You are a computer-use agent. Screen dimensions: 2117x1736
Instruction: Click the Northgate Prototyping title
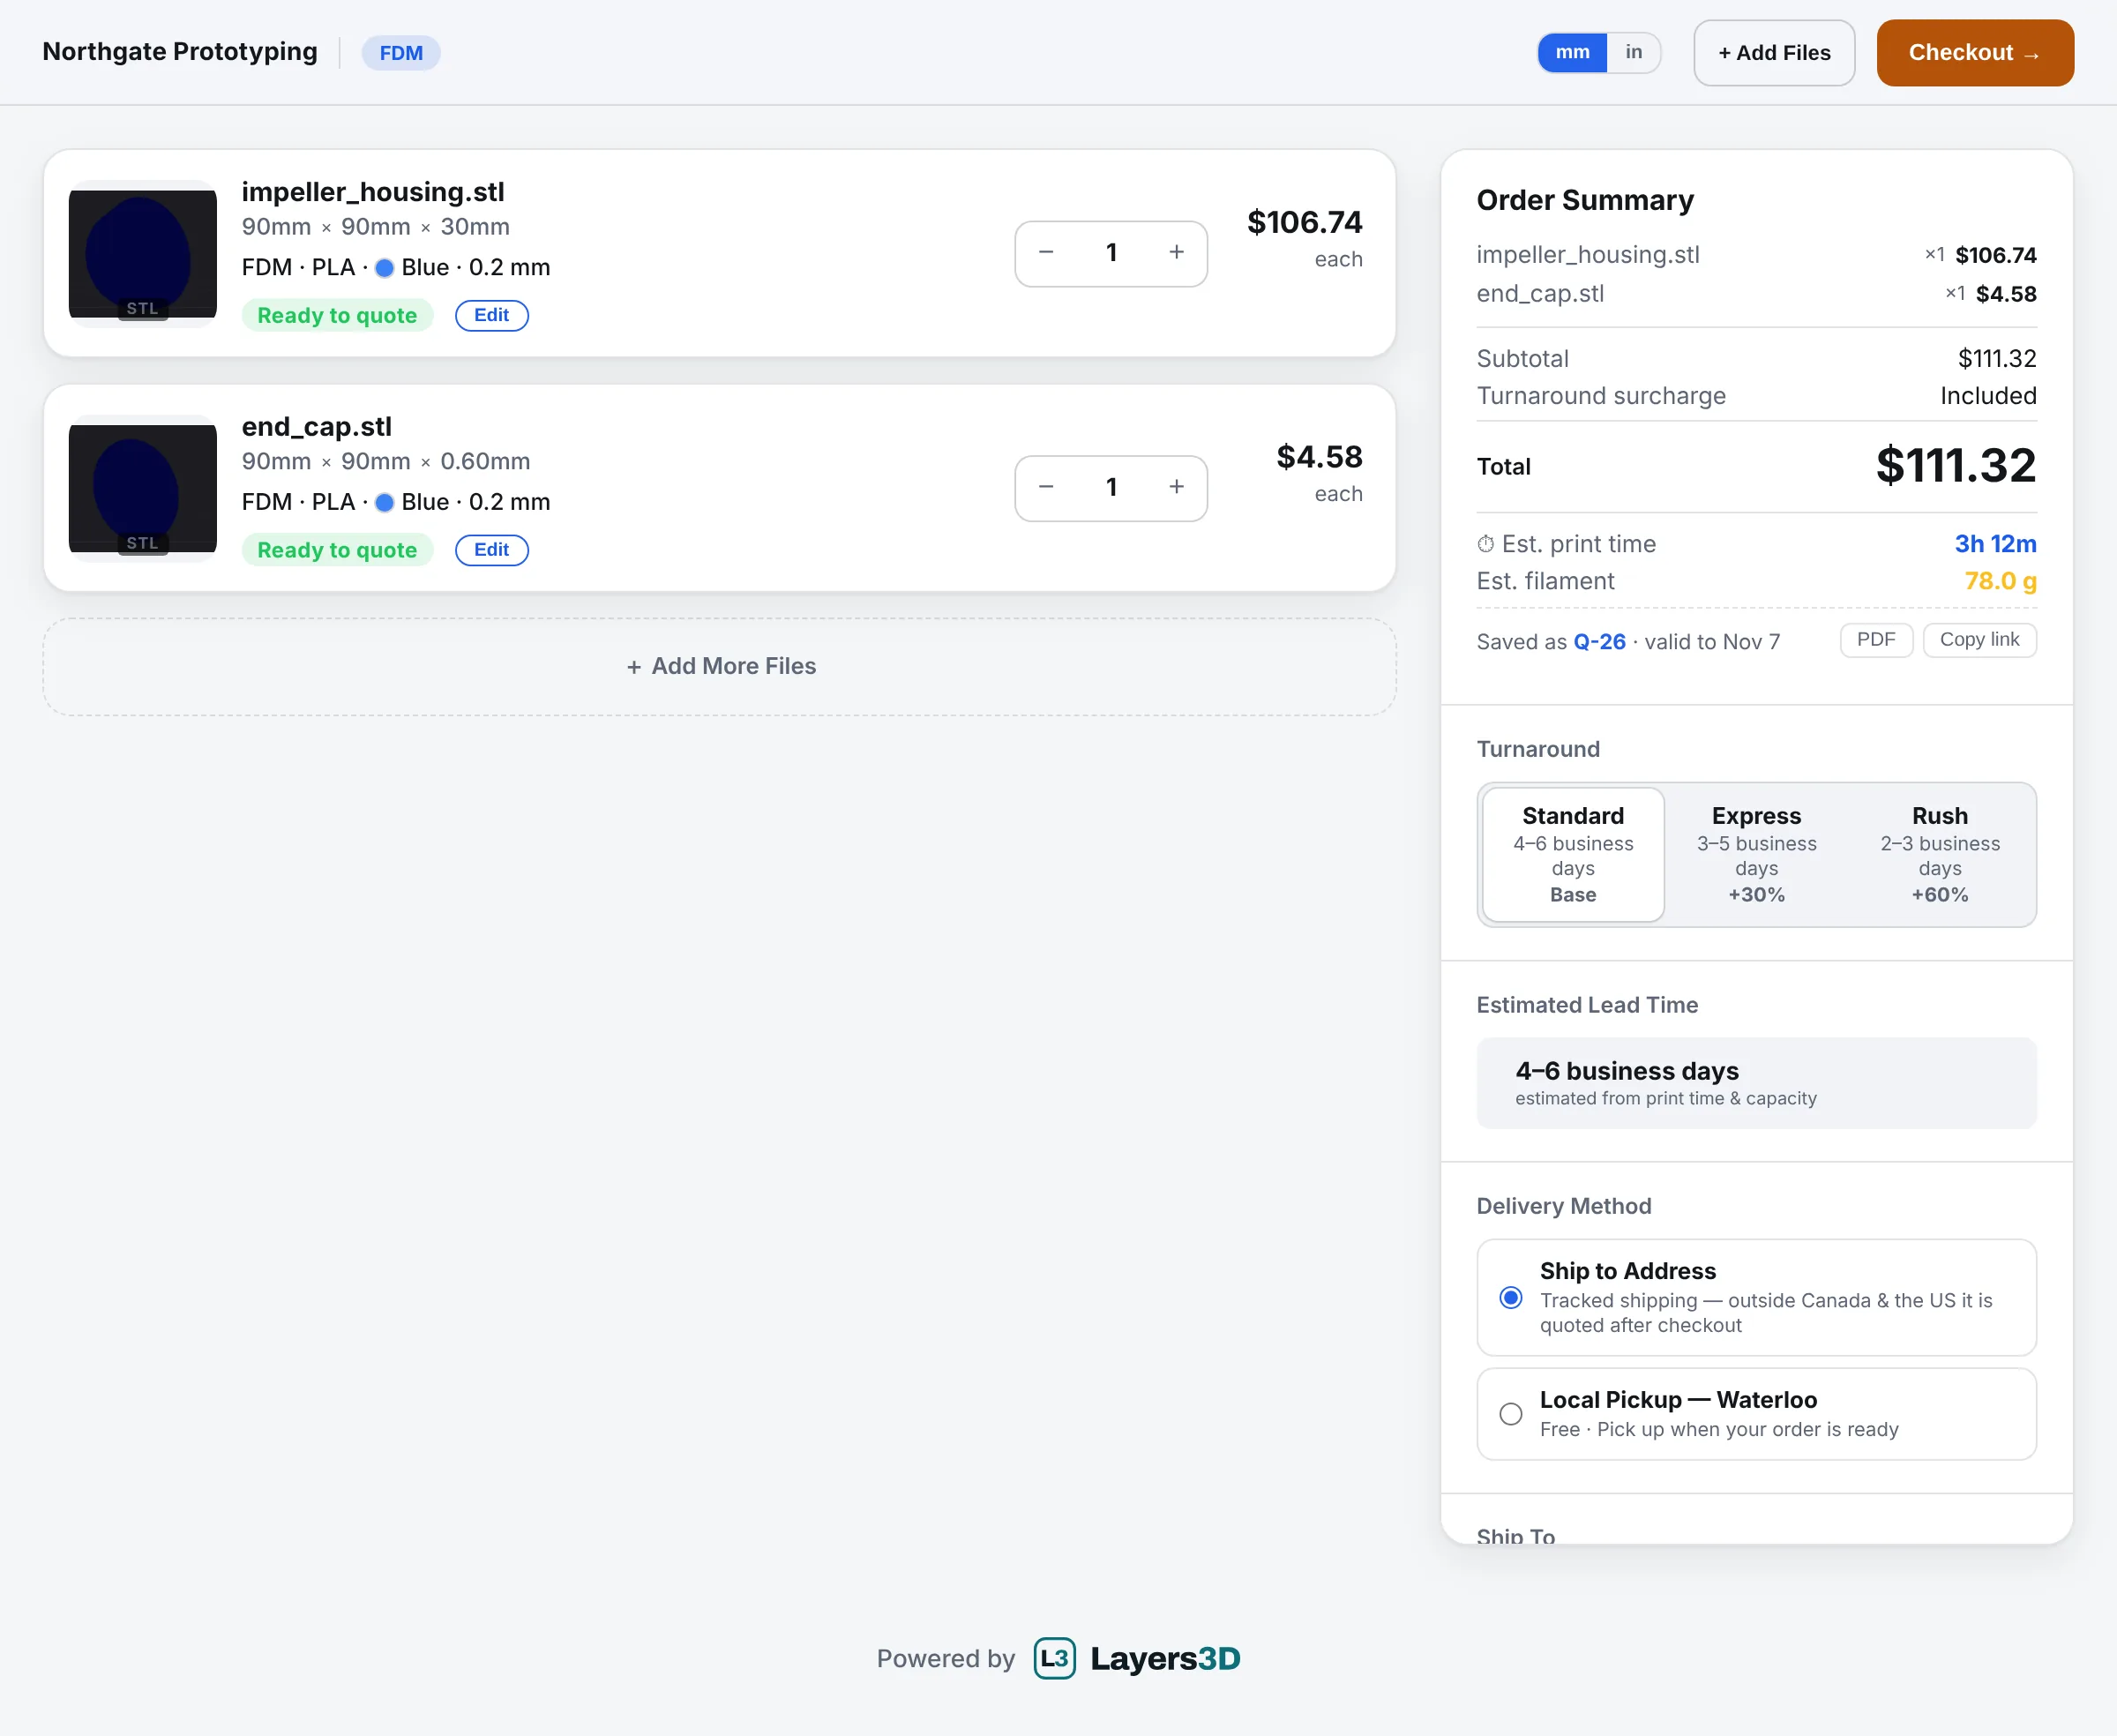coord(180,52)
